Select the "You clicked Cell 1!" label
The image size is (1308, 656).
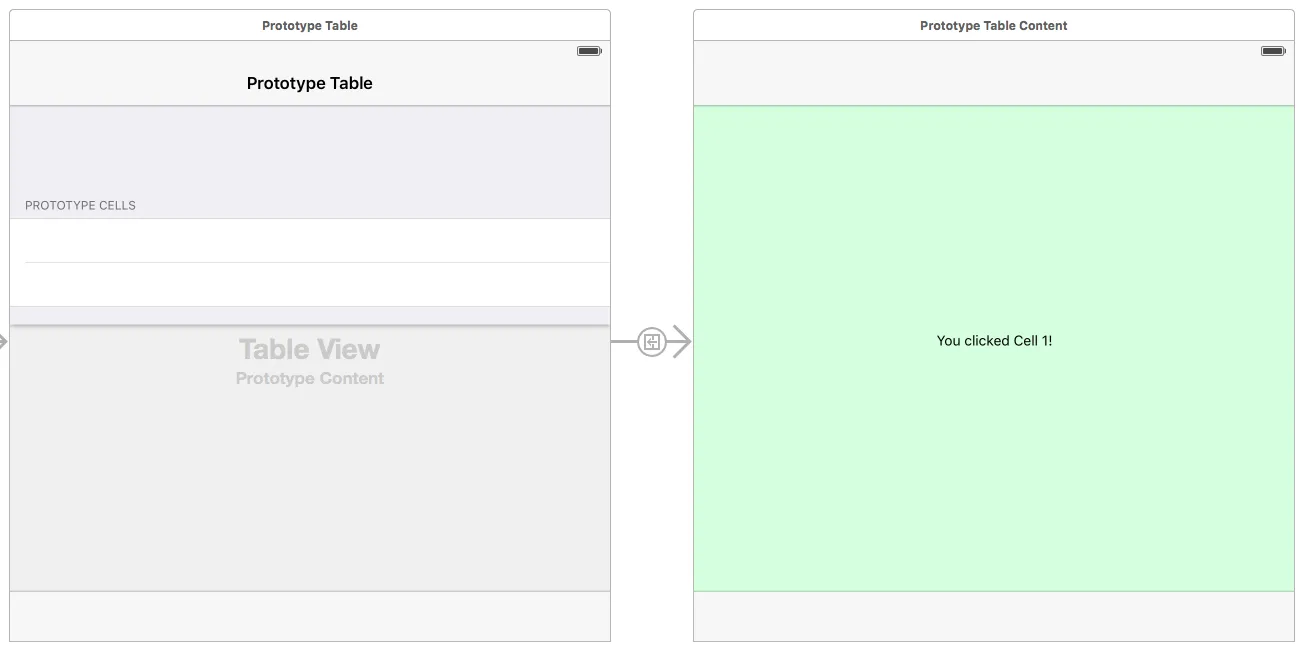coord(994,341)
